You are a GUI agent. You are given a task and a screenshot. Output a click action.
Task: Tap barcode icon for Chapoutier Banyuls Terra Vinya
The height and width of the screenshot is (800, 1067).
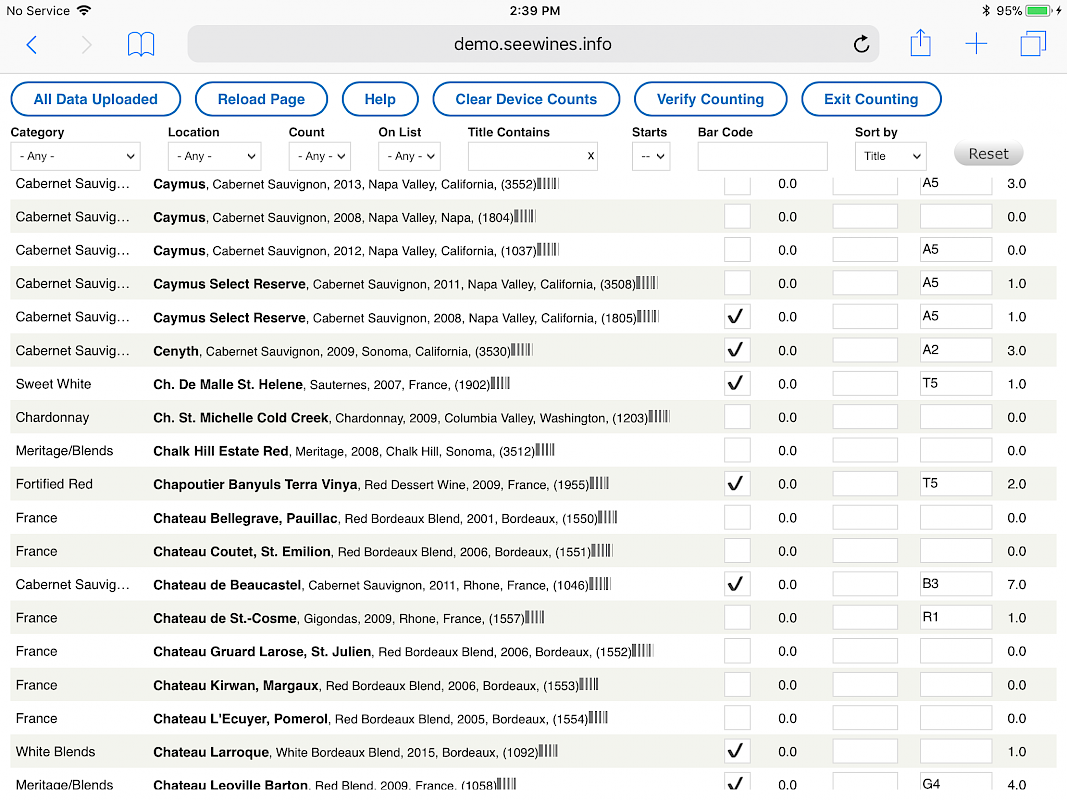(x=600, y=483)
